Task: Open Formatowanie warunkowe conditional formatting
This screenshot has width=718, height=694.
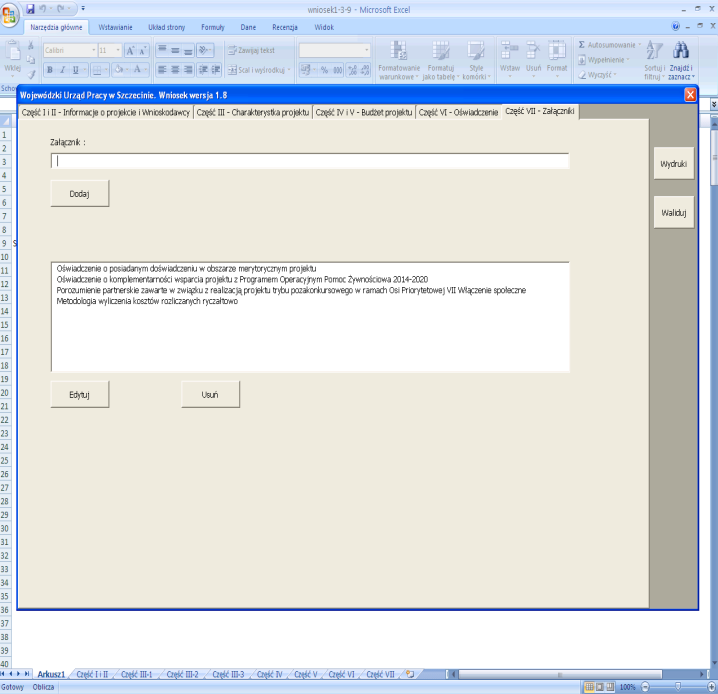Action: pyautogui.click(x=399, y=60)
